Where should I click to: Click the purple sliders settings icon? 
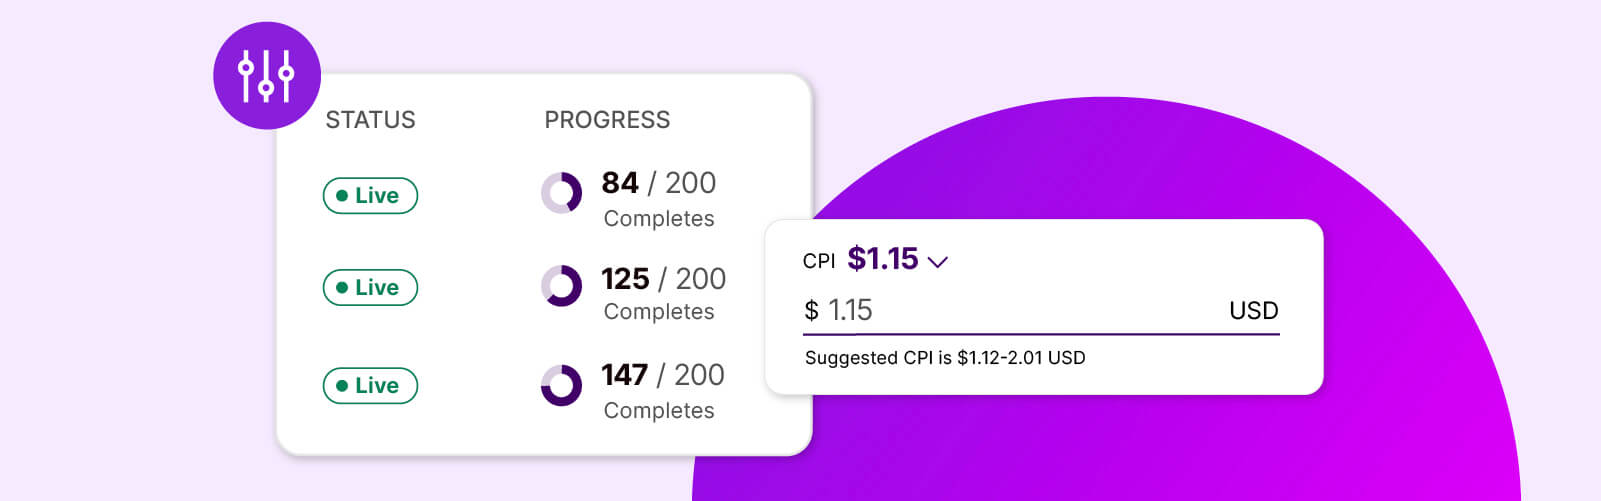[266, 75]
